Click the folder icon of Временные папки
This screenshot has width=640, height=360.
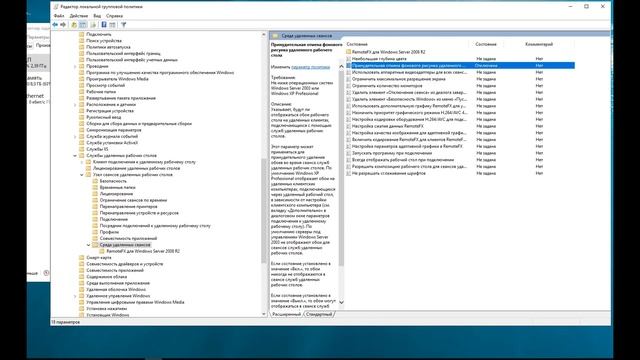(x=95, y=187)
